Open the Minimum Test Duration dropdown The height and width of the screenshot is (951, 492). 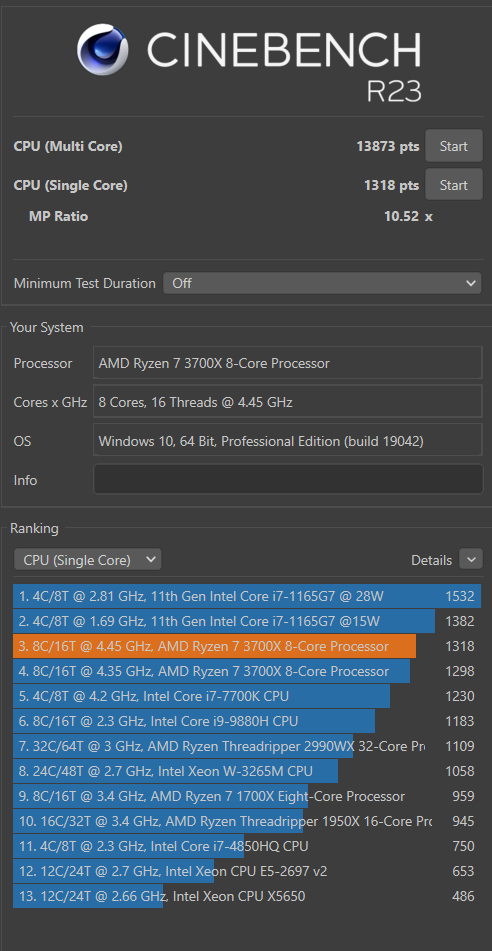point(322,283)
